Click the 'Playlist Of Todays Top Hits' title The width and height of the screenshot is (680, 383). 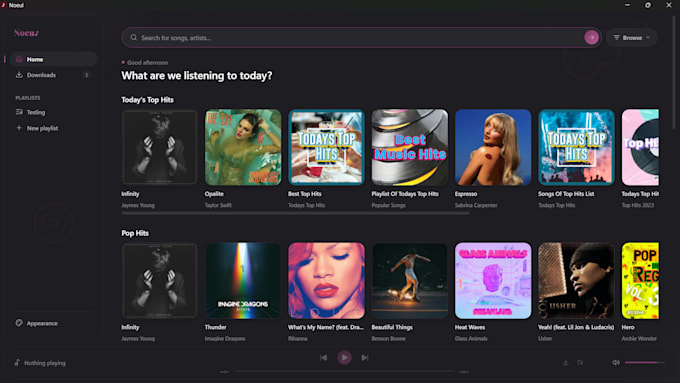click(405, 194)
